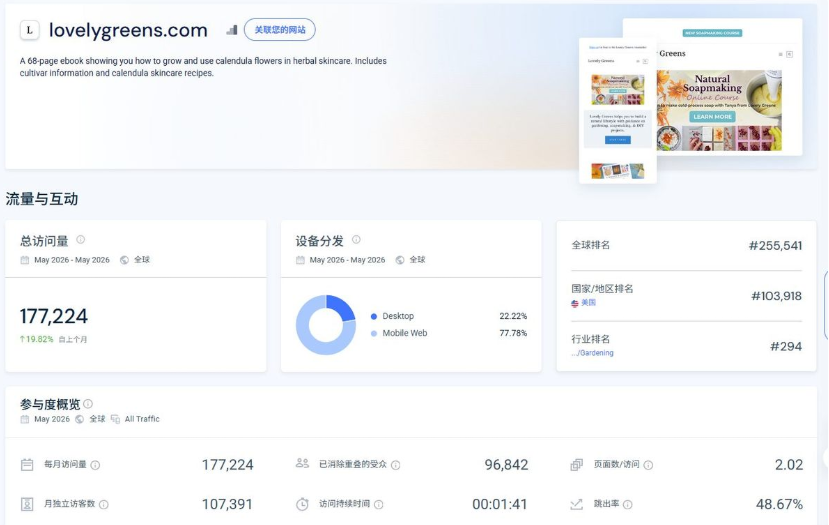This screenshot has height=525, width=829.
Task: Click the globe icon in 设备分发 card
Action: pos(400,260)
